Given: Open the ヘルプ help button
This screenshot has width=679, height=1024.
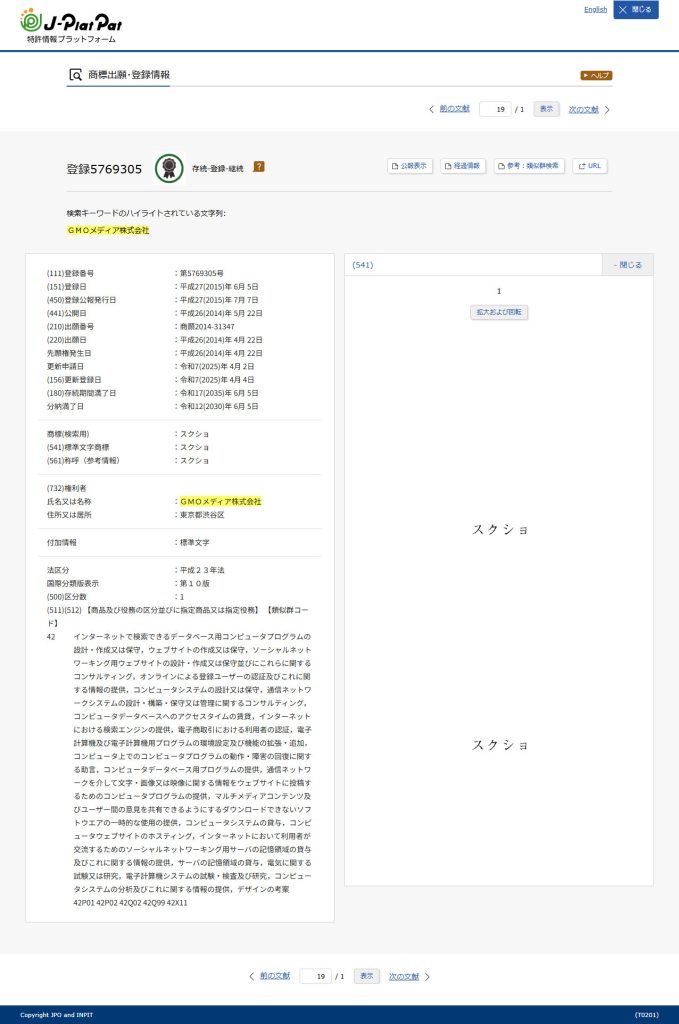Looking at the screenshot, I should [596, 76].
